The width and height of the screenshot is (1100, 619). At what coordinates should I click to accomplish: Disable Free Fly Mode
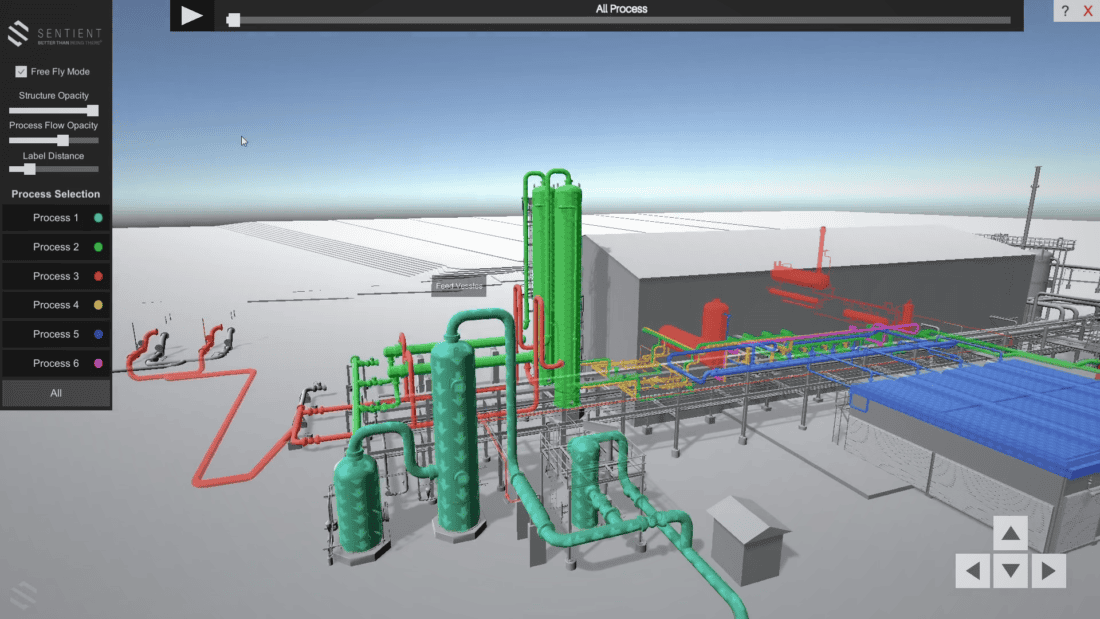pyautogui.click(x=20, y=71)
